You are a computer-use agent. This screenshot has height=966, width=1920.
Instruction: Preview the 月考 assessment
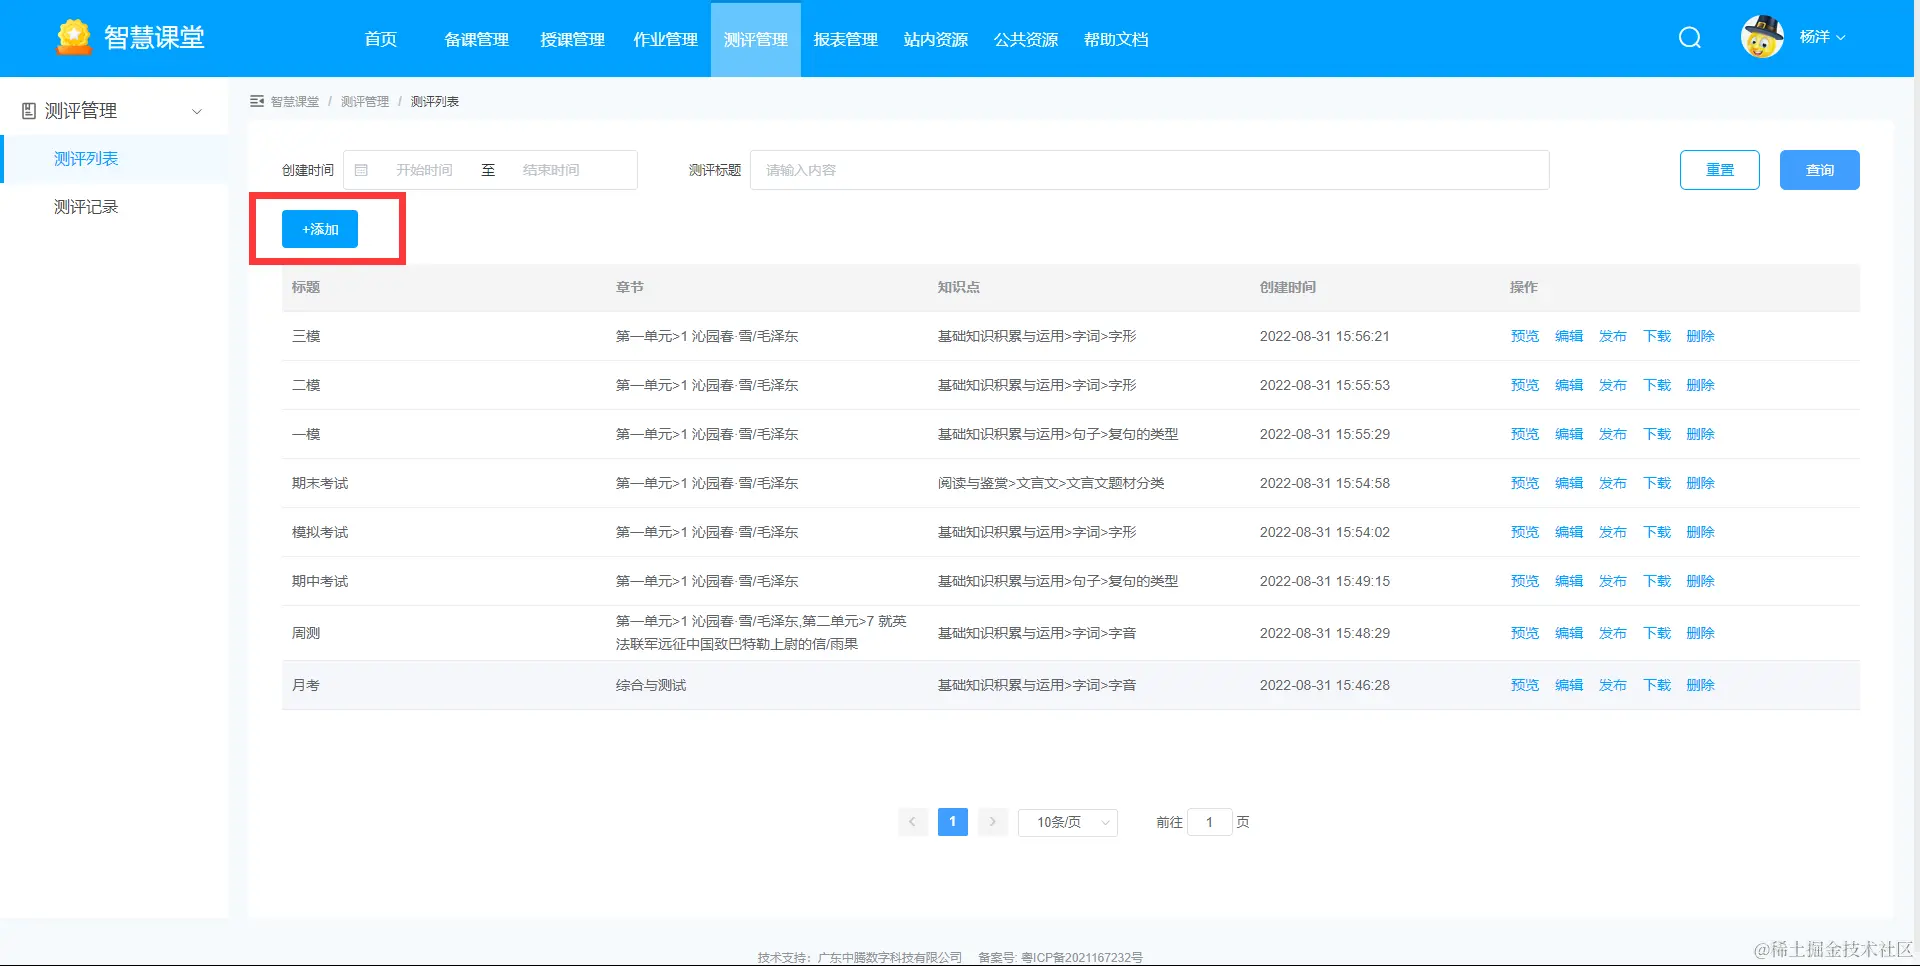pos(1524,685)
